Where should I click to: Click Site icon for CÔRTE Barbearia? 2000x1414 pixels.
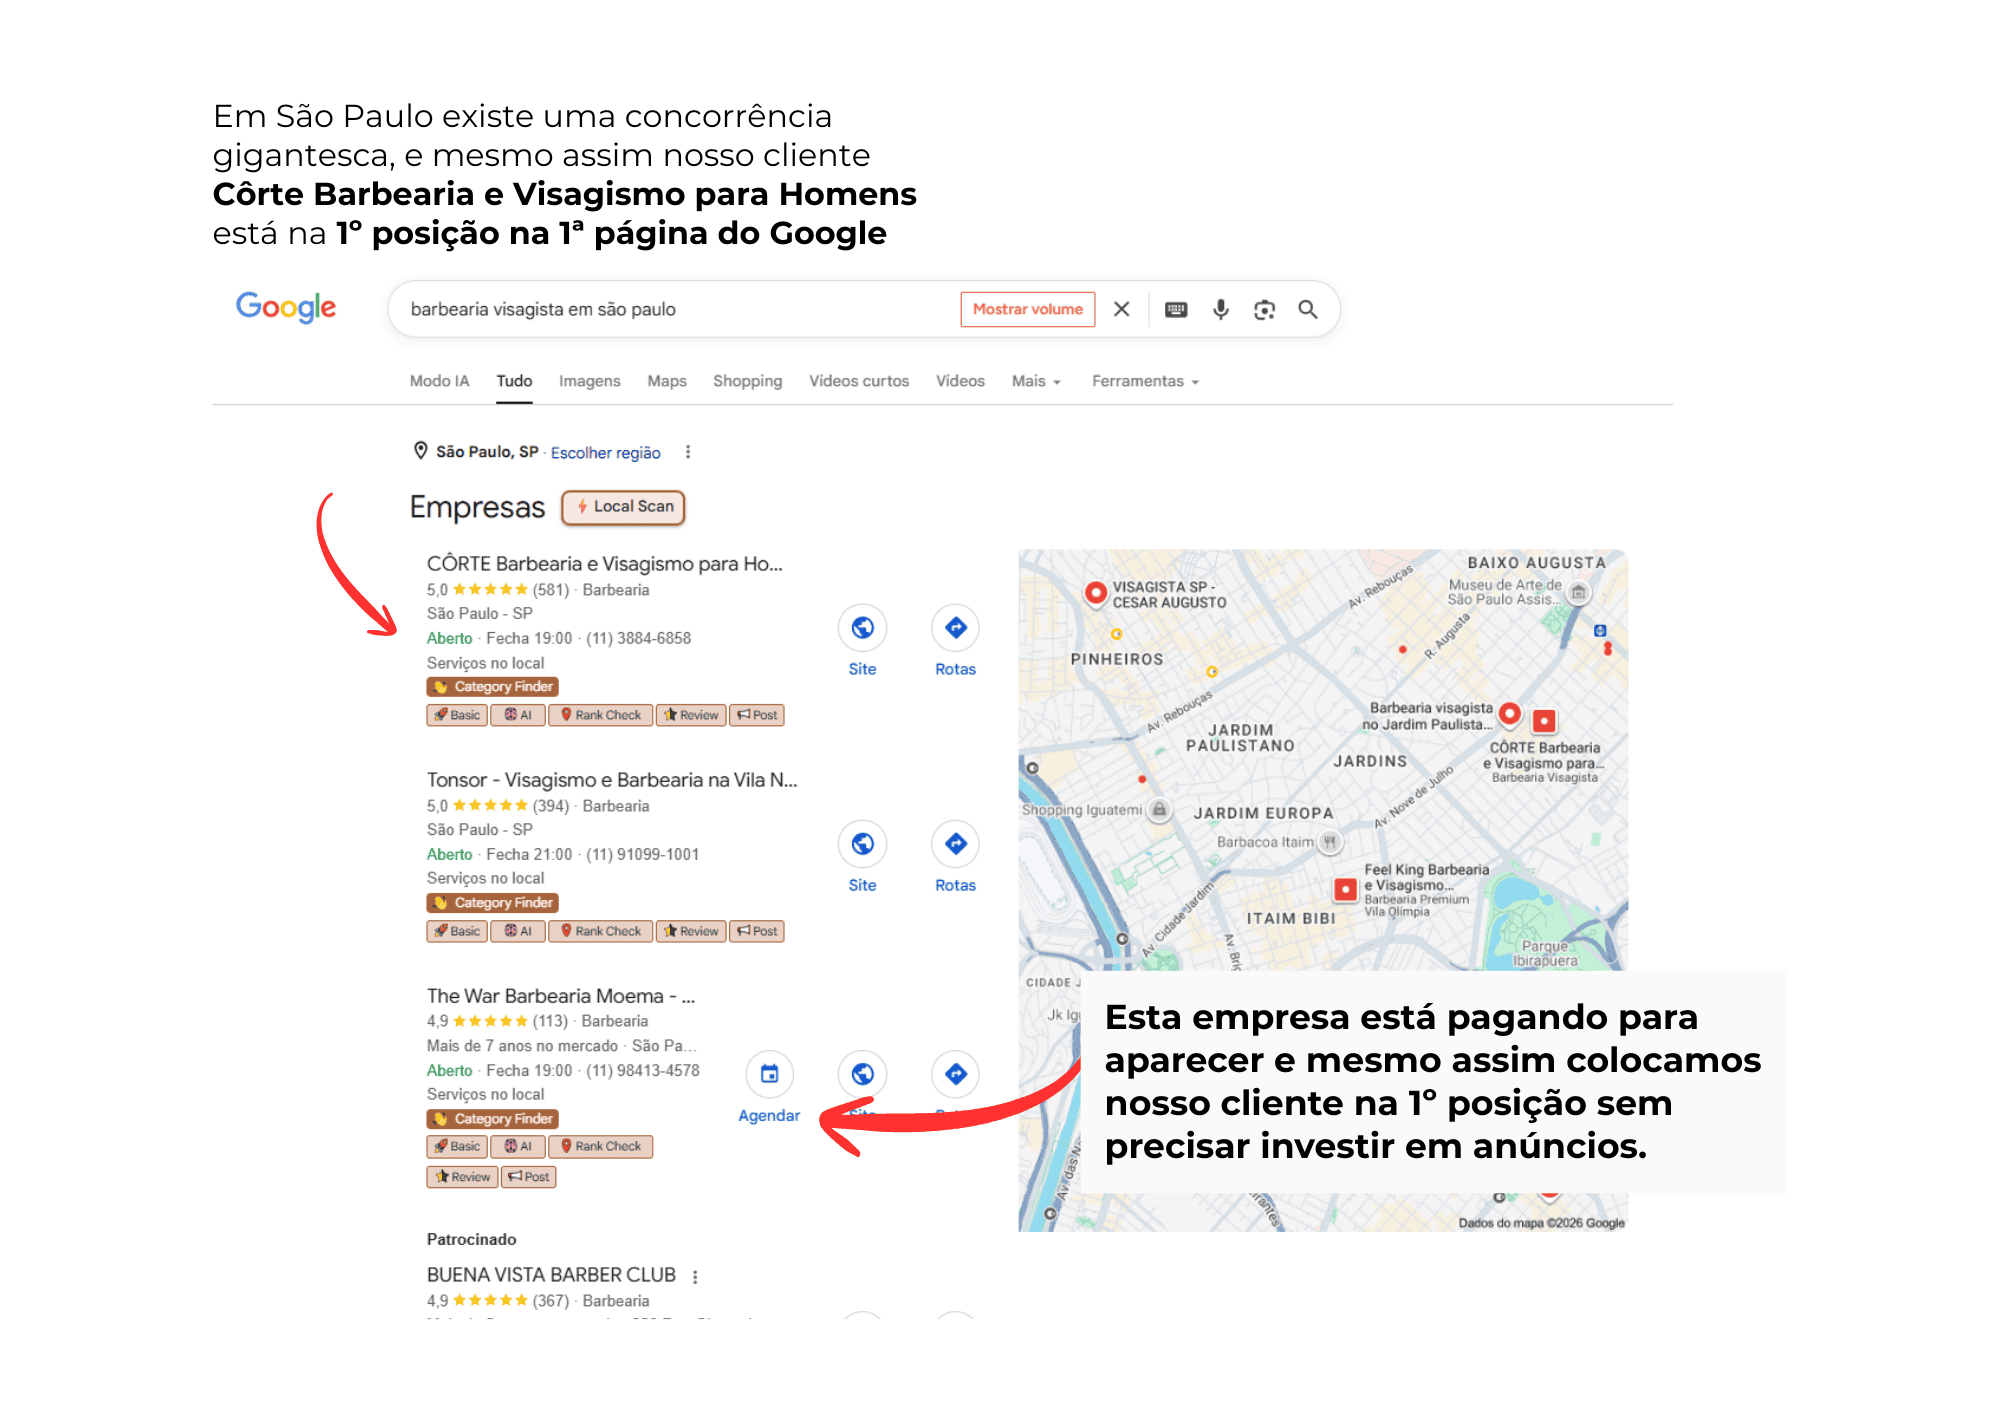862,628
